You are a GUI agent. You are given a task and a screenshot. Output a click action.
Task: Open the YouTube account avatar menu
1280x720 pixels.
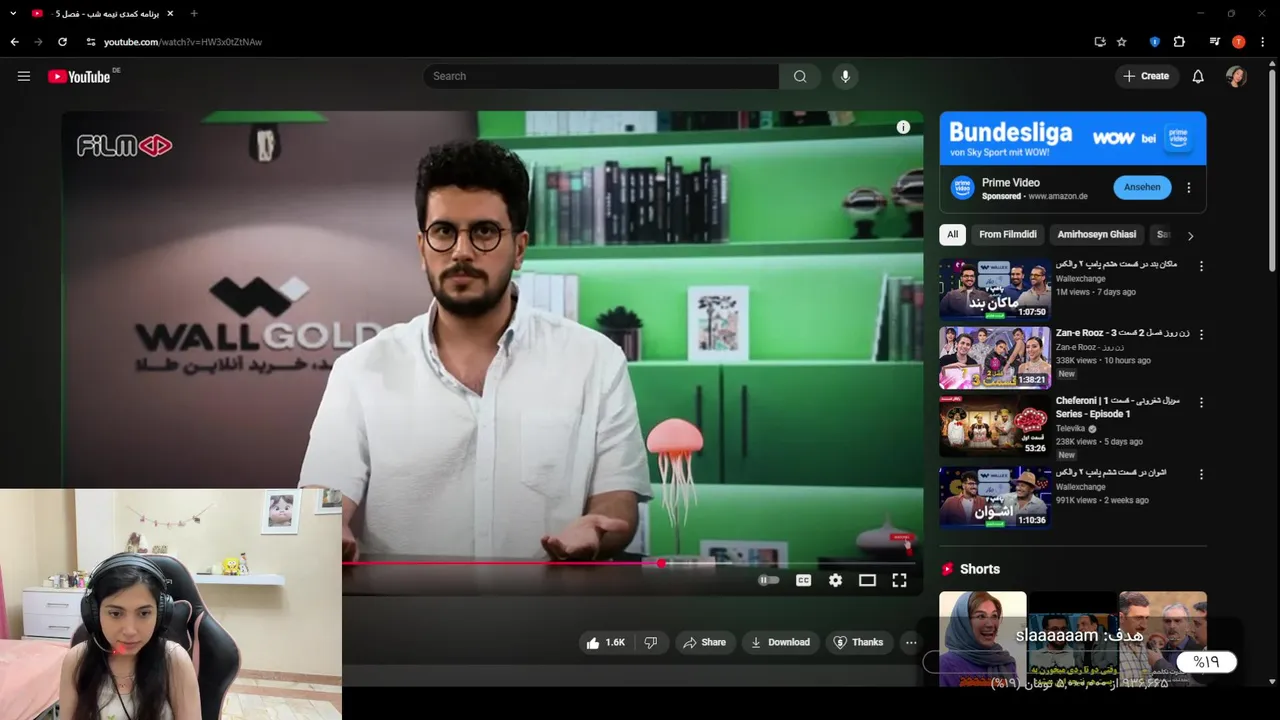[x=1237, y=76]
